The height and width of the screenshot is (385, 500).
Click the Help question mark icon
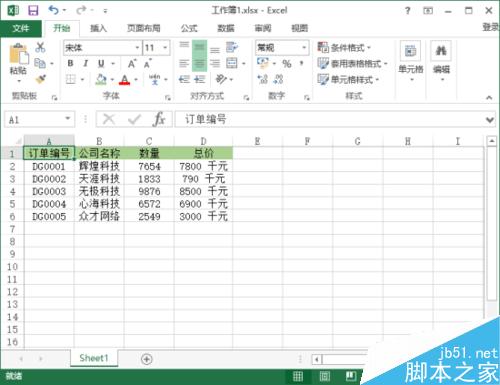coord(407,11)
